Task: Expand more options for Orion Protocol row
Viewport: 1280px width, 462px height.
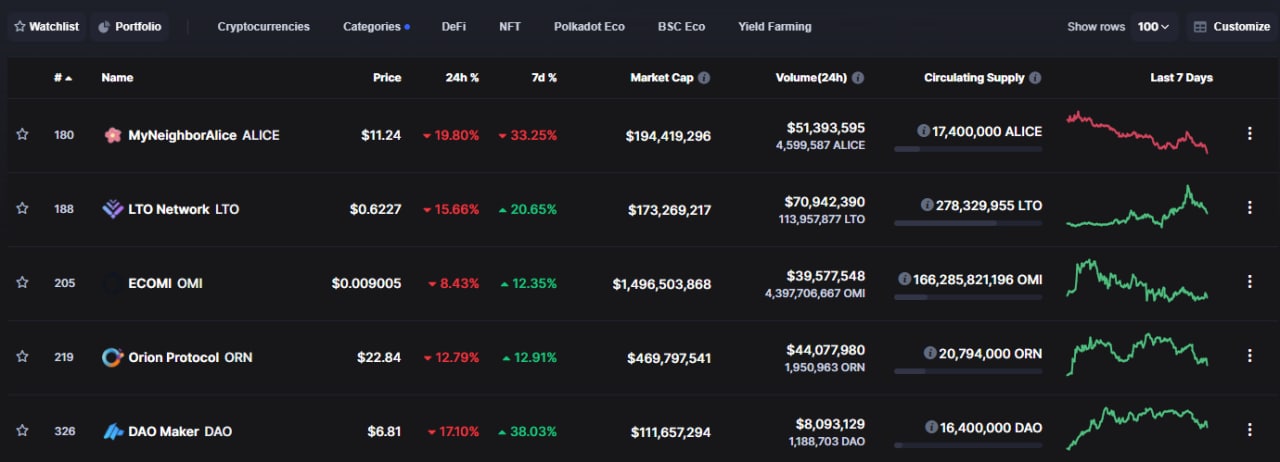Action: [1249, 356]
